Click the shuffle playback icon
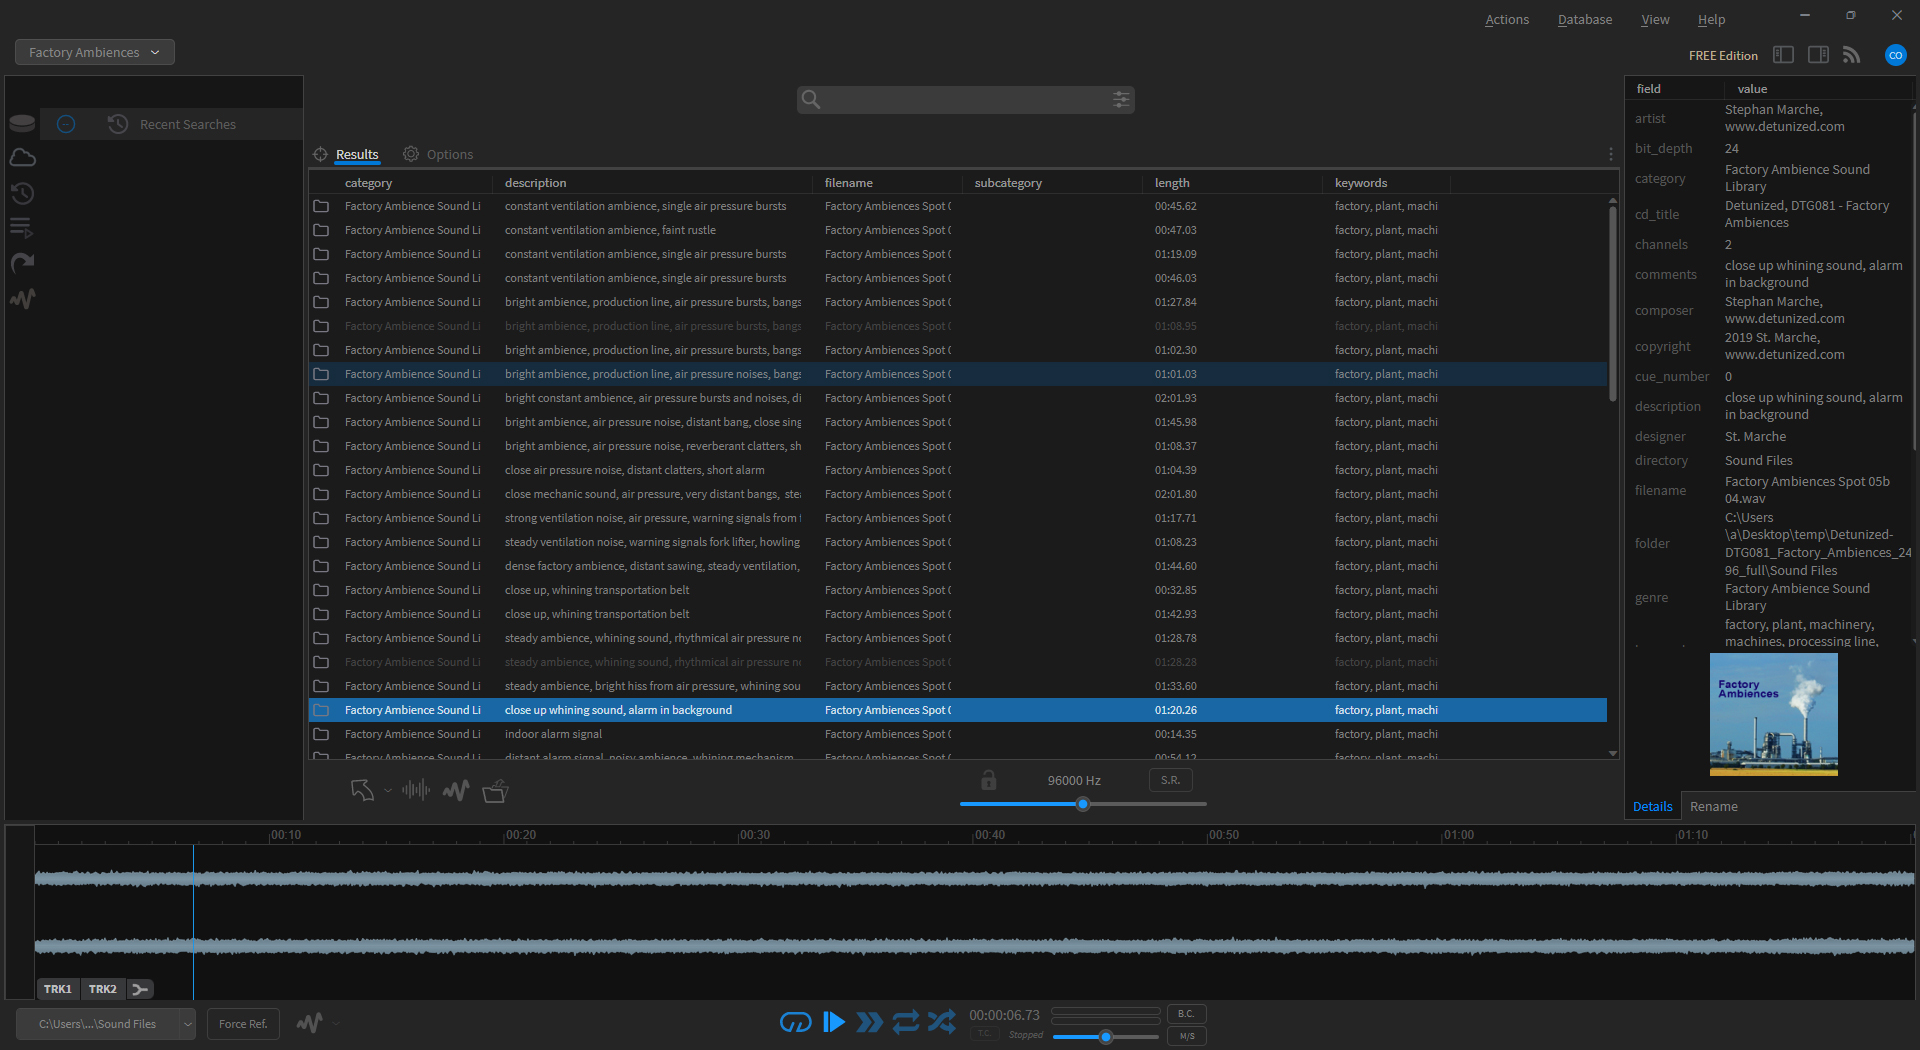1920x1050 pixels. tap(941, 1021)
